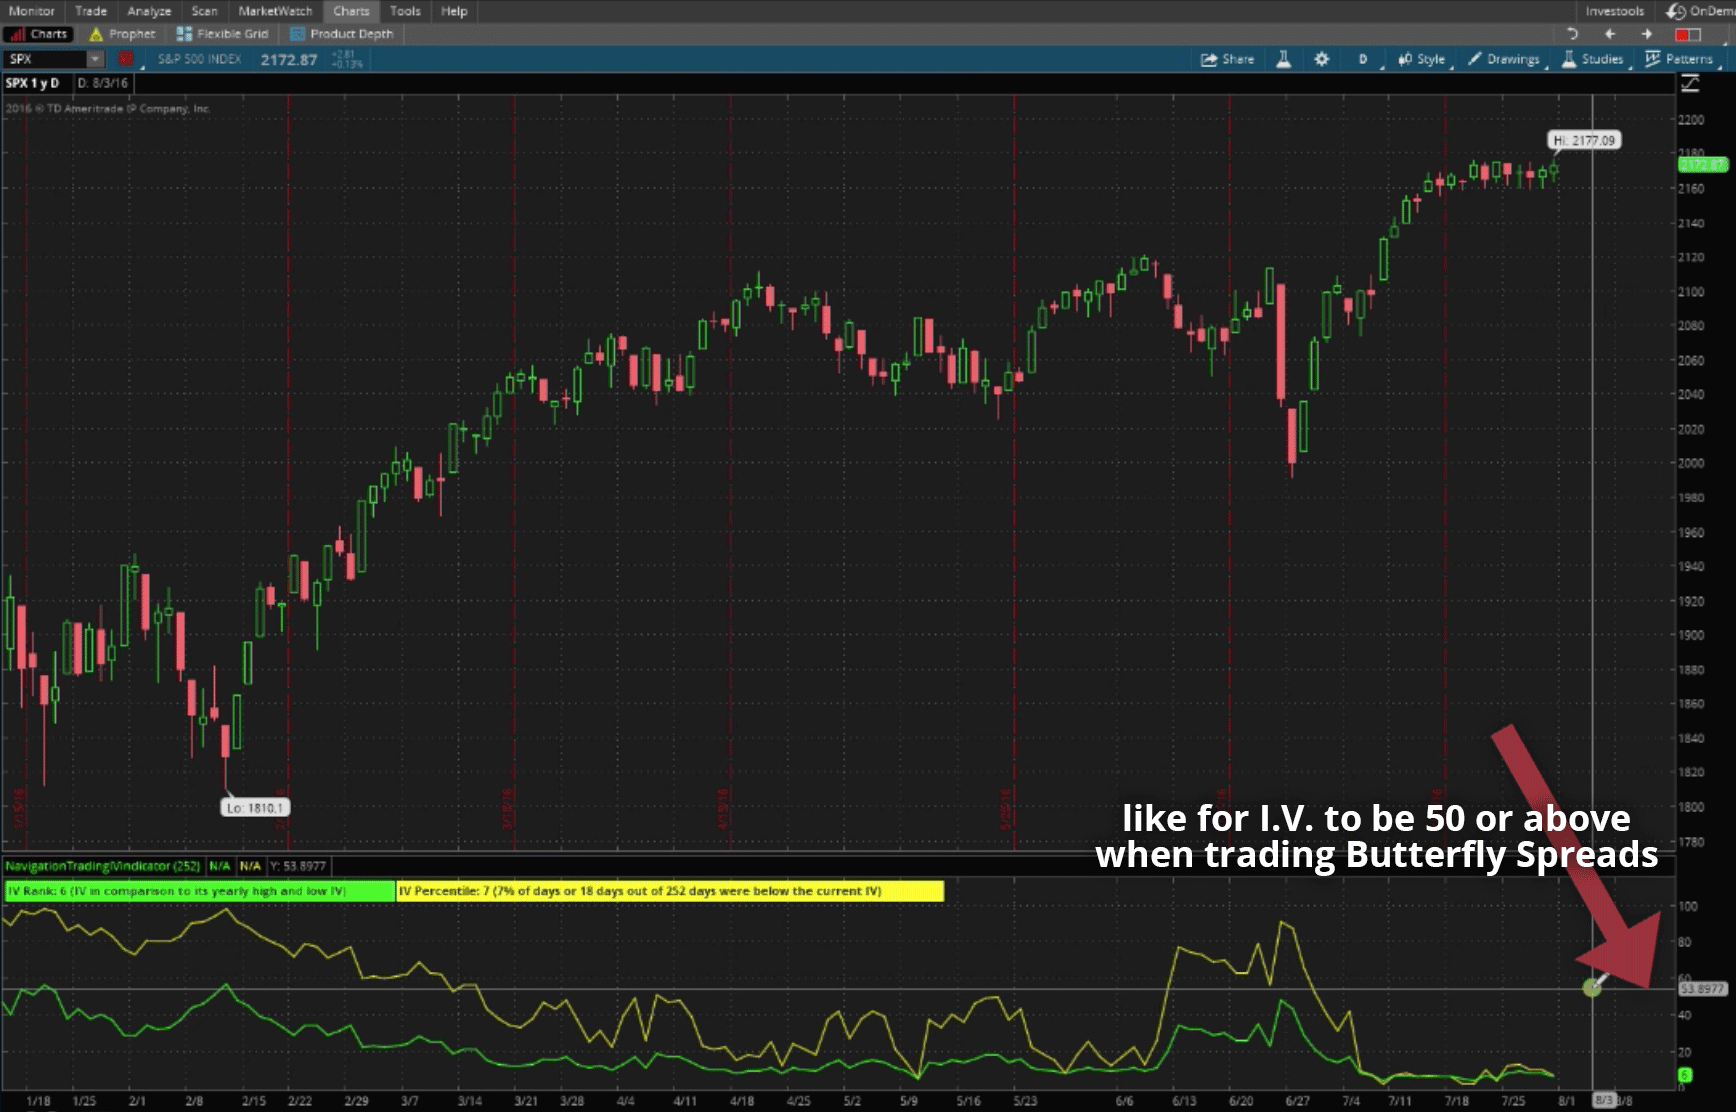This screenshot has width=1736, height=1112.
Task: Switch to the Analyze menu
Action: pos(148,11)
